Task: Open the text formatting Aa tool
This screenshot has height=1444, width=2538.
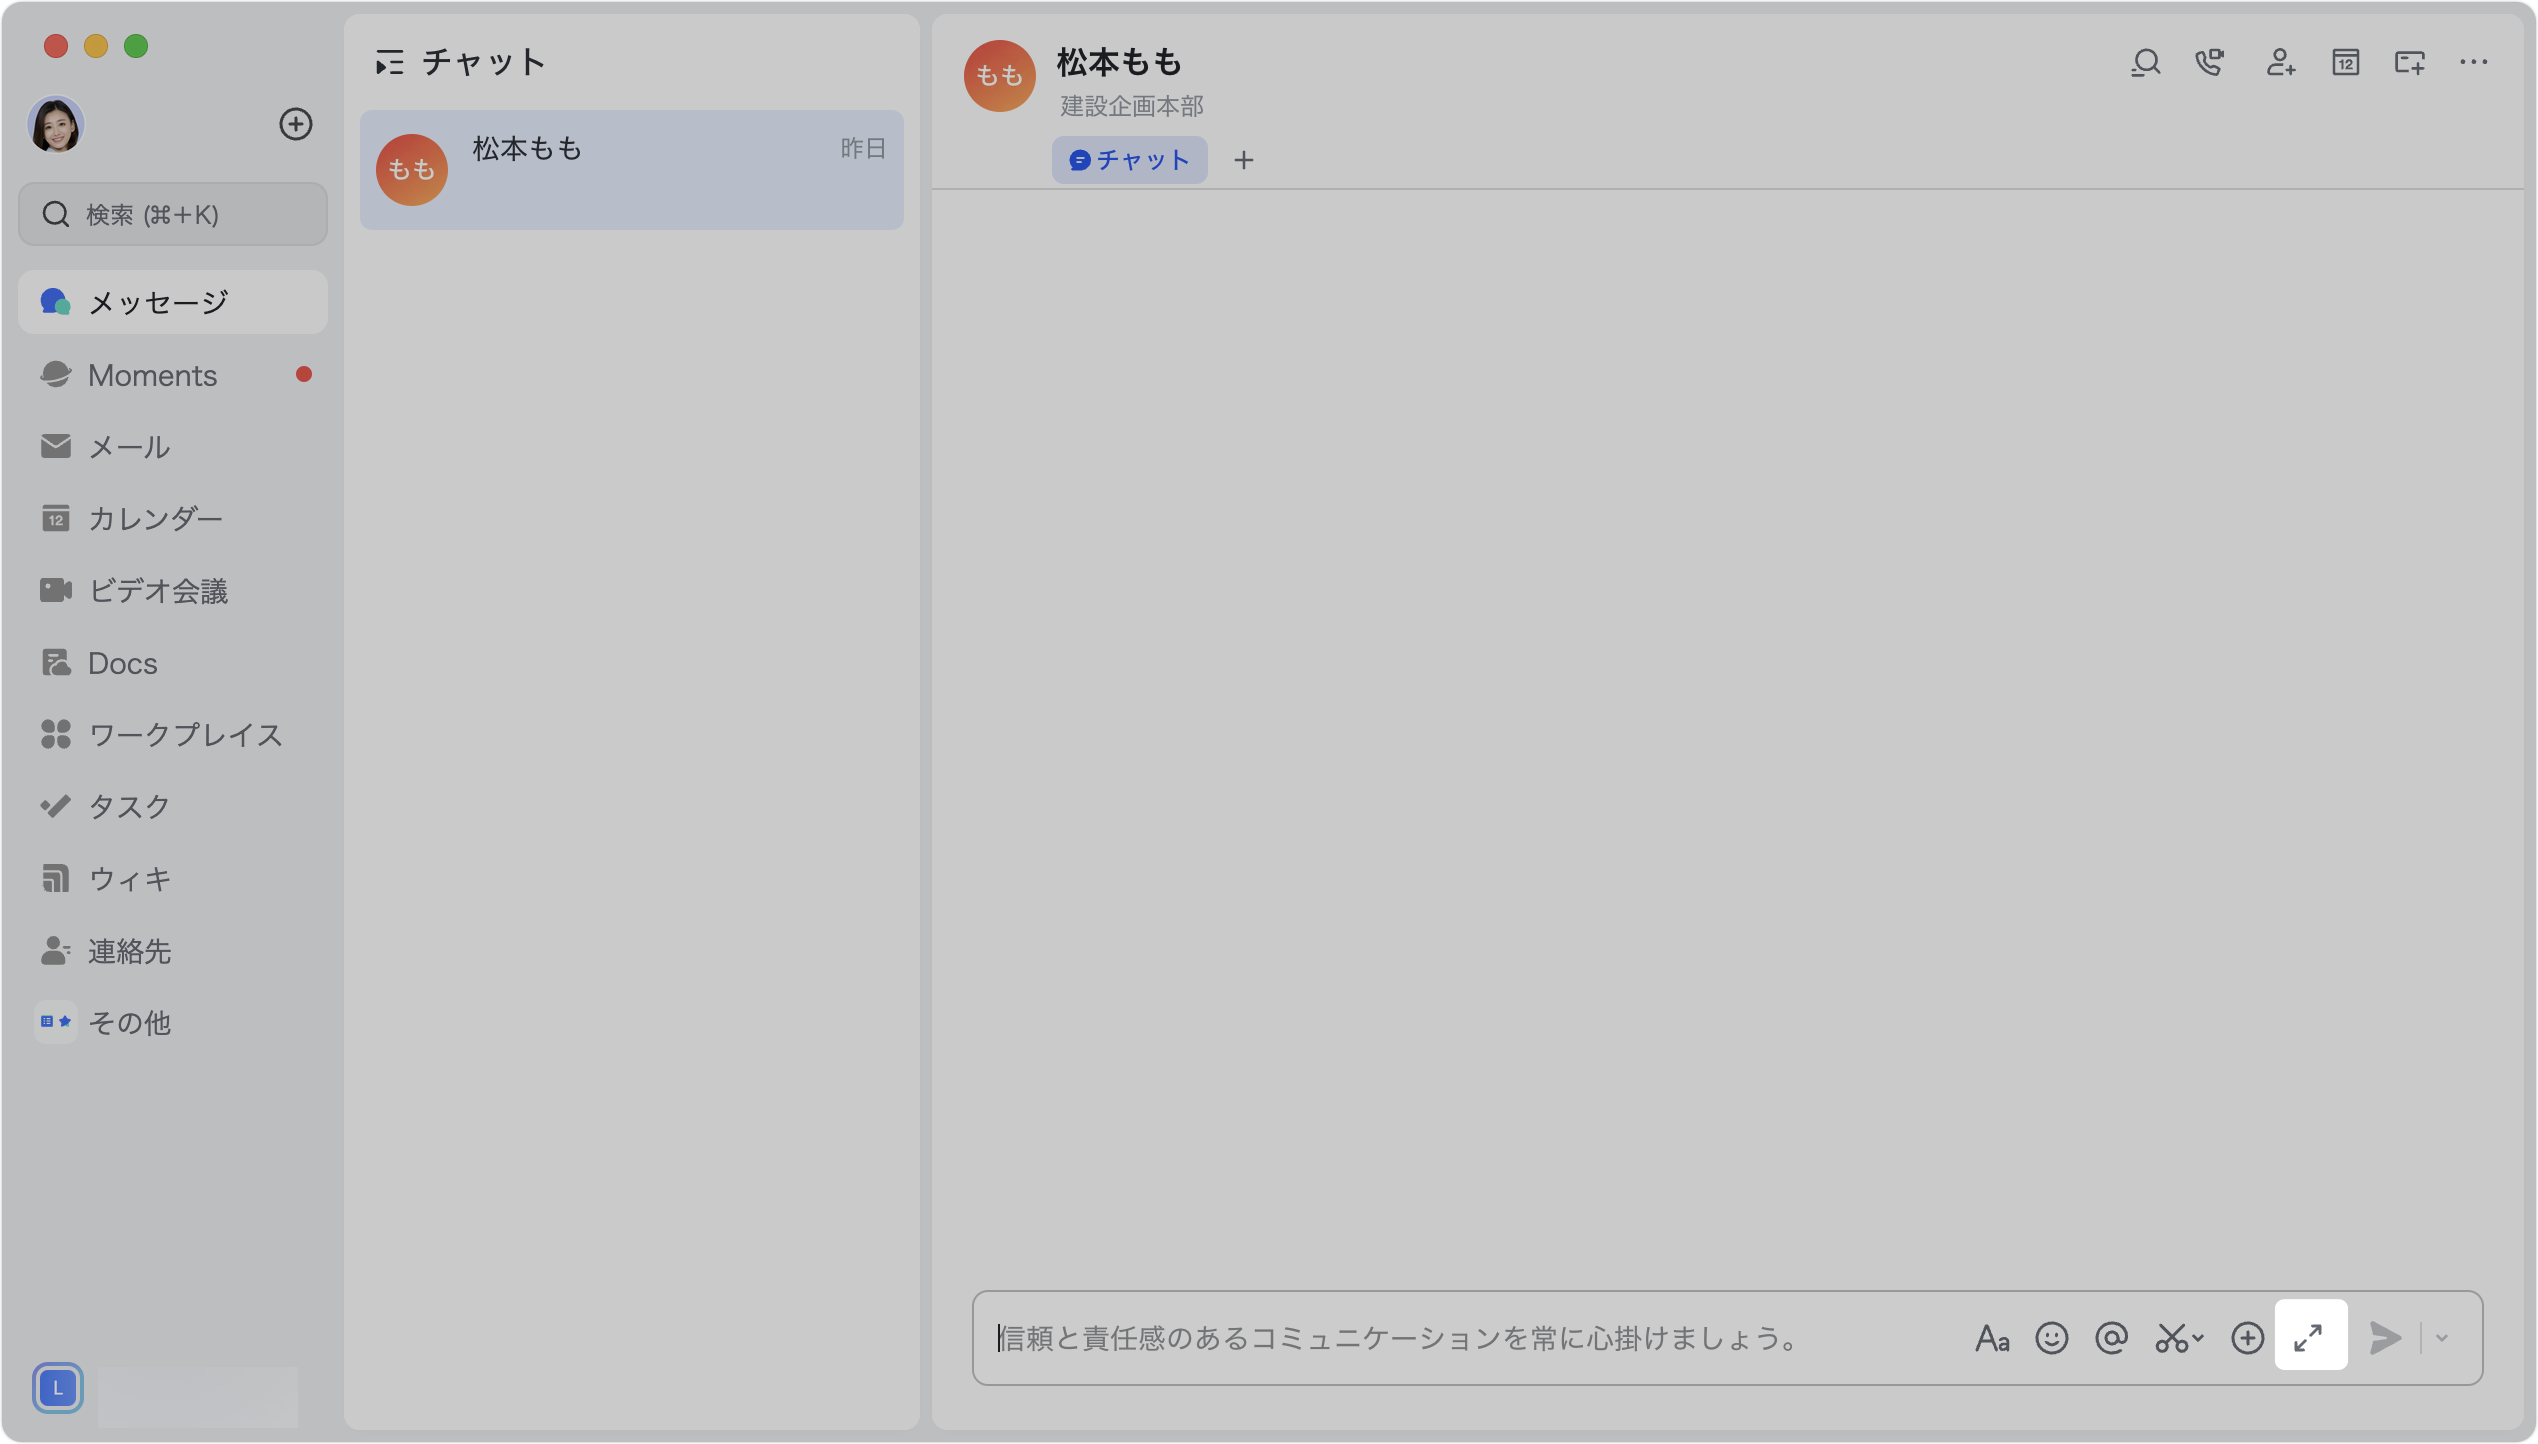Action: coord(1991,1338)
